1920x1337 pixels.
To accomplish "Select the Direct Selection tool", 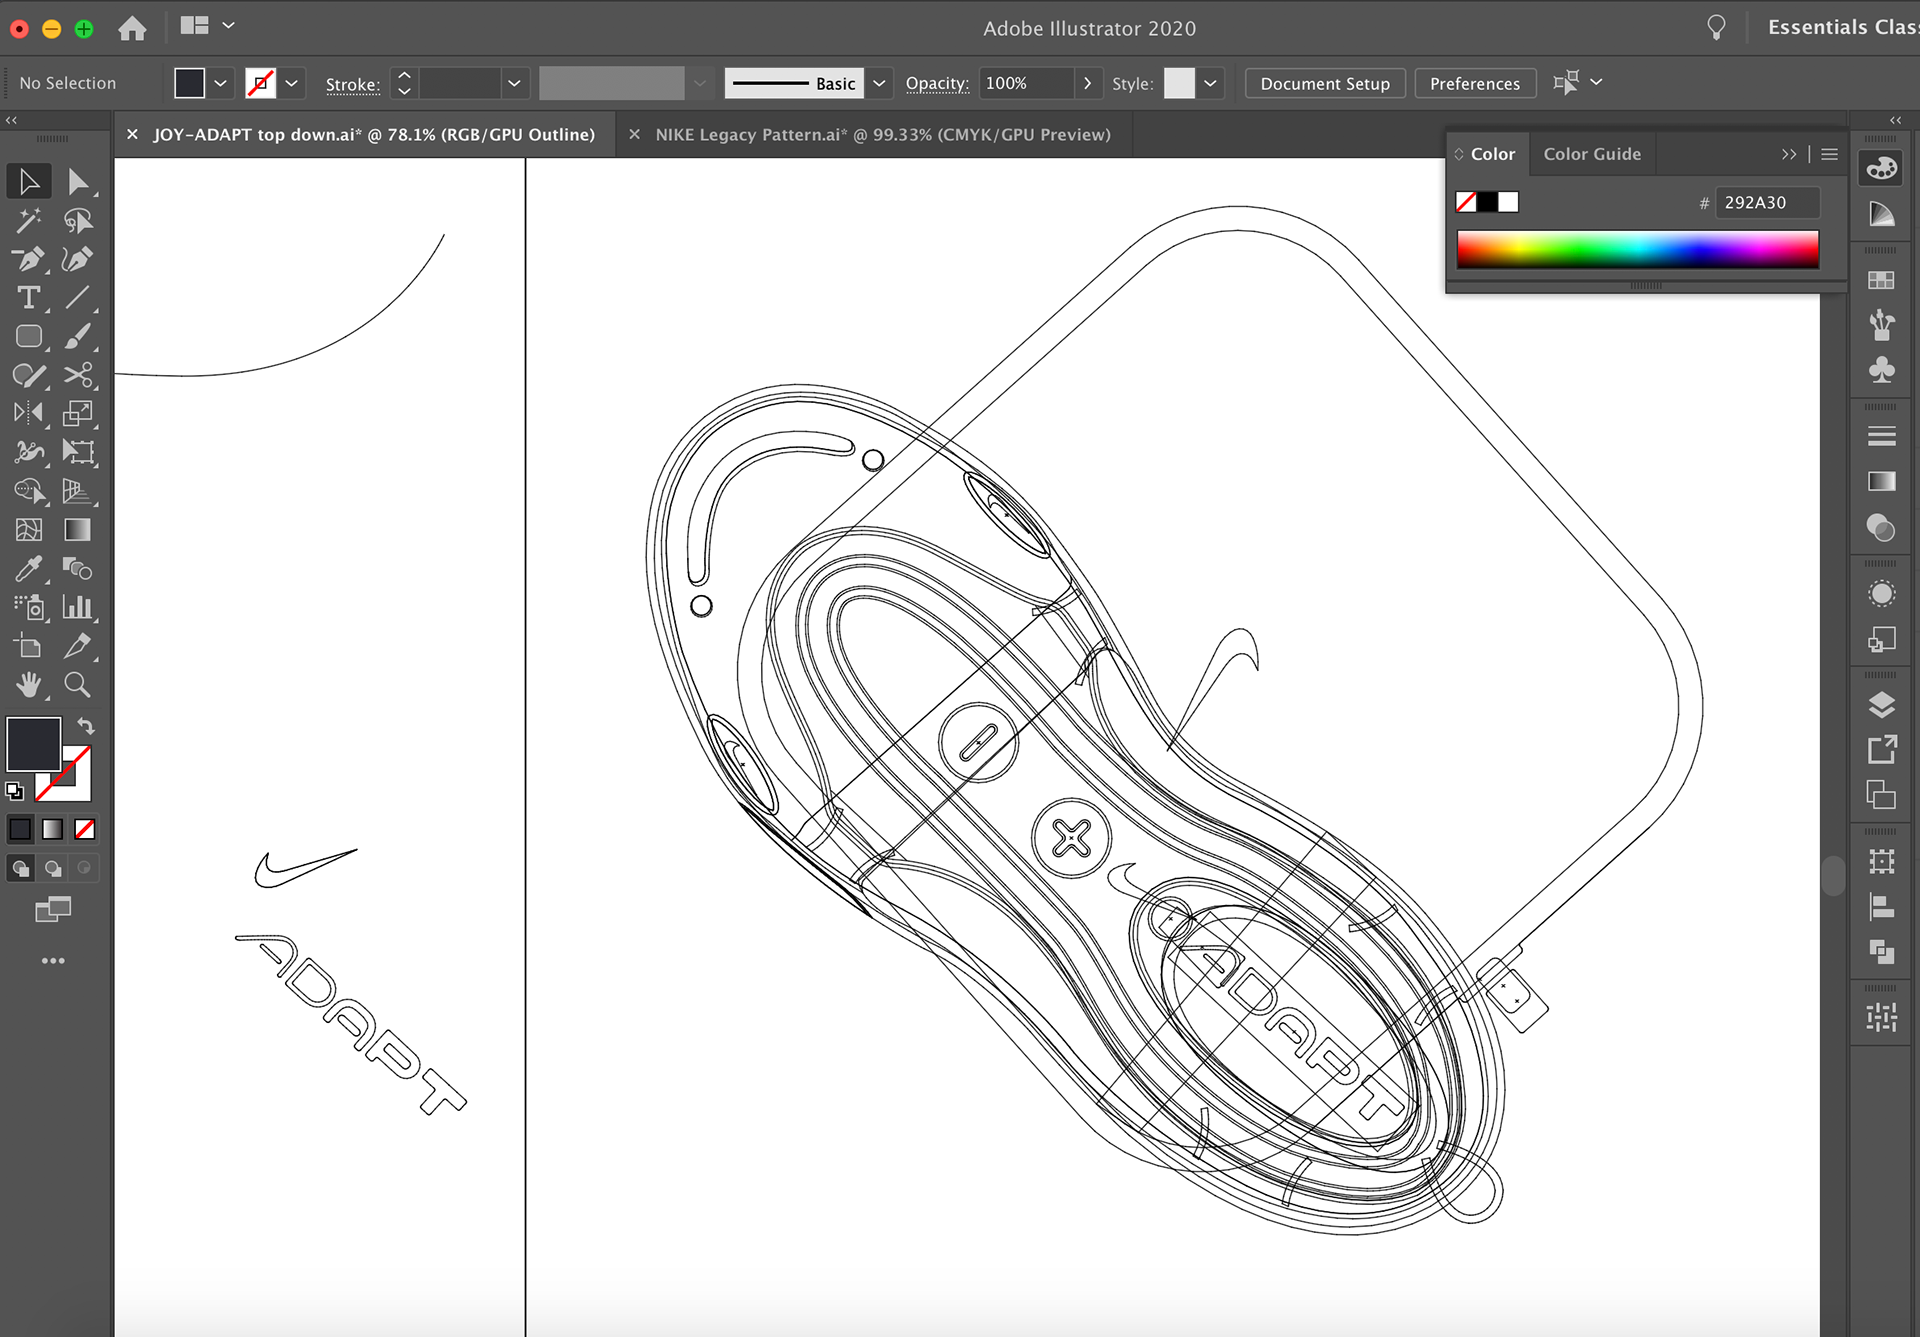I will (78, 182).
